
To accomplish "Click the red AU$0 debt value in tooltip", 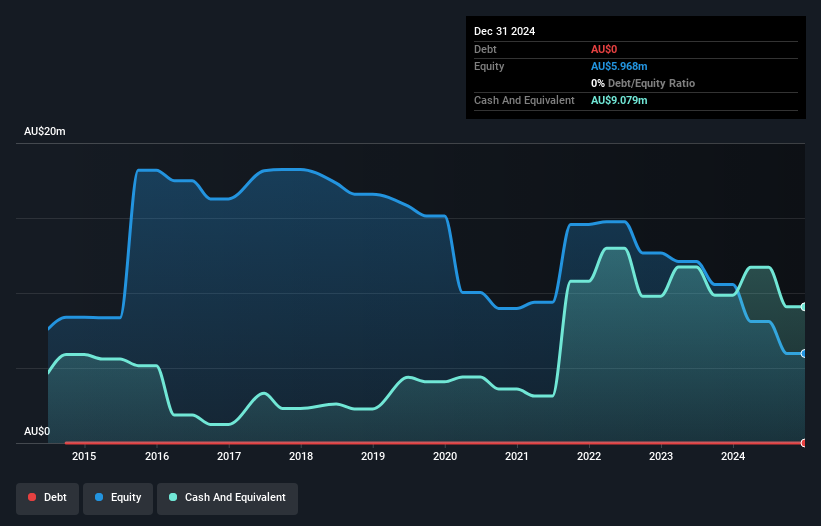I will 604,49.
